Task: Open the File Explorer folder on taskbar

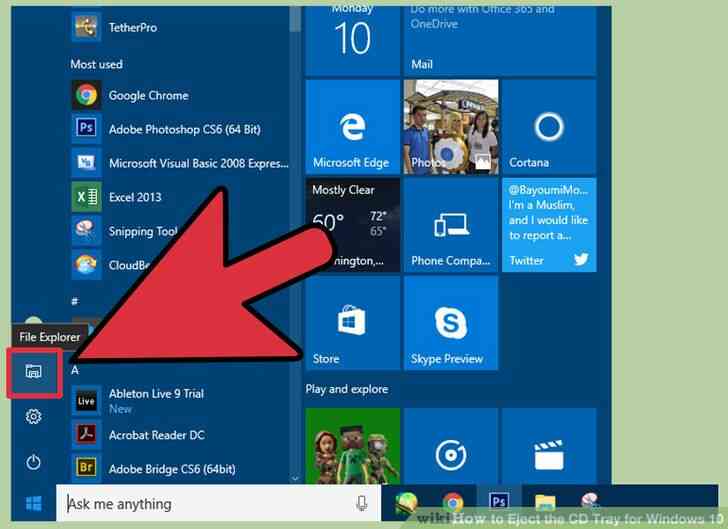Action: point(545,503)
